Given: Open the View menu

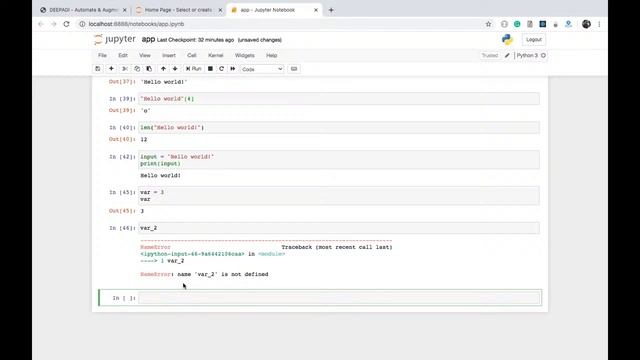Looking at the screenshot, I should click(x=145, y=56).
